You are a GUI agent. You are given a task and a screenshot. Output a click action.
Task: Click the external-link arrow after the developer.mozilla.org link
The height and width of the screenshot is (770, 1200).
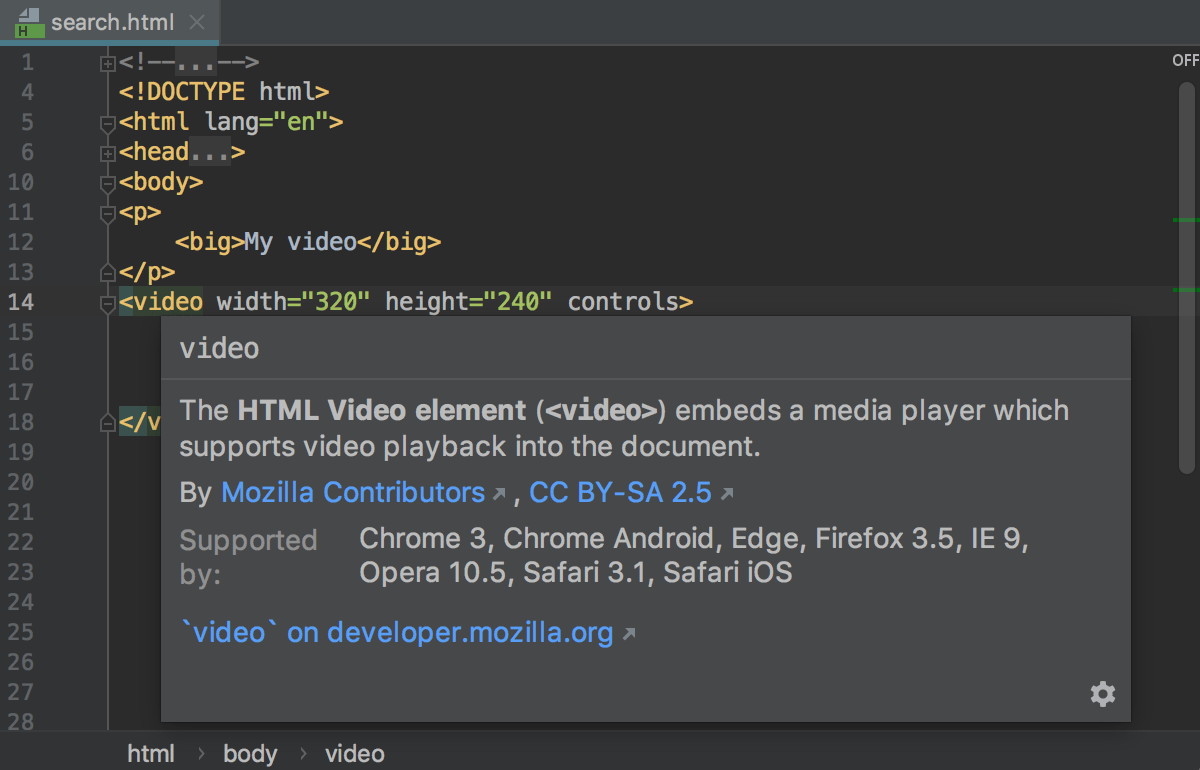[x=631, y=632]
